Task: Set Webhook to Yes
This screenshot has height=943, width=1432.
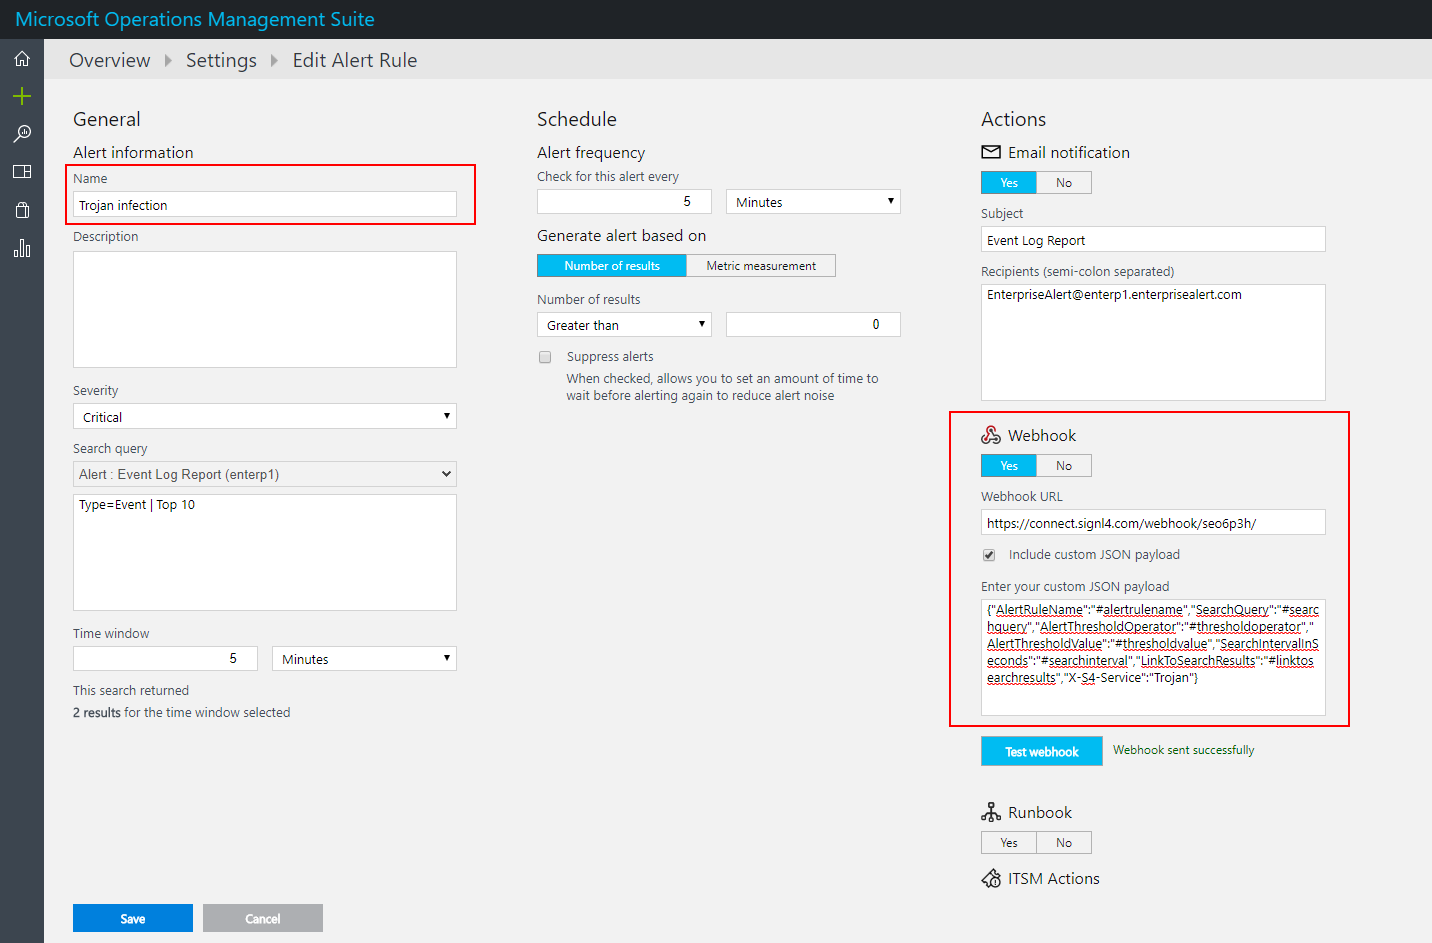Action: coord(1009,466)
